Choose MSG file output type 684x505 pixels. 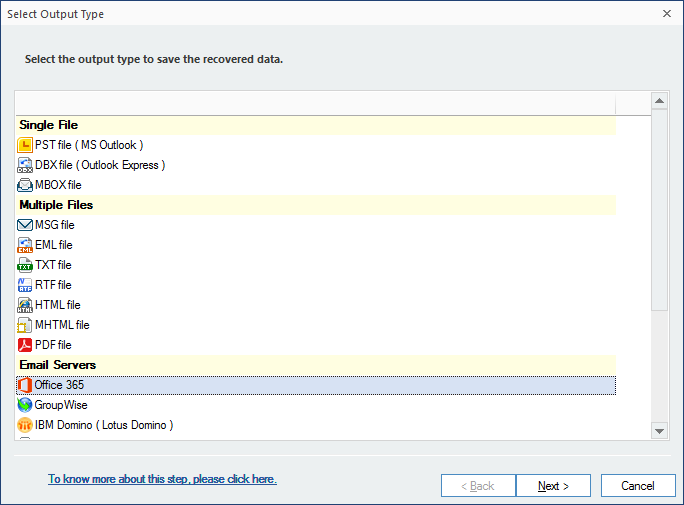coord(316,225)
